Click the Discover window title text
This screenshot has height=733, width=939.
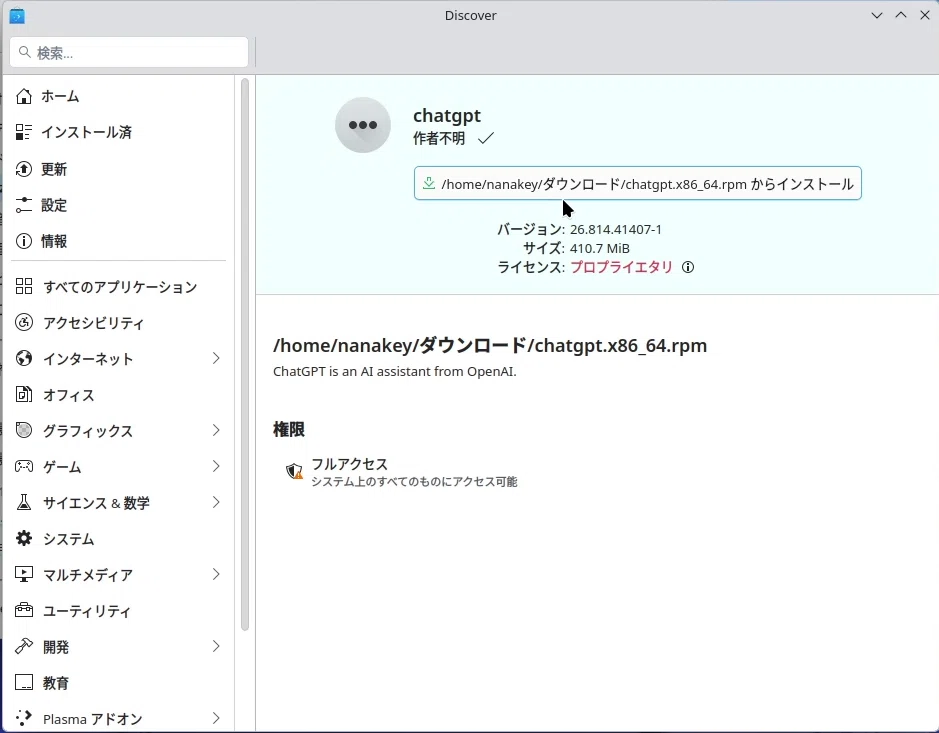(471, 16)
